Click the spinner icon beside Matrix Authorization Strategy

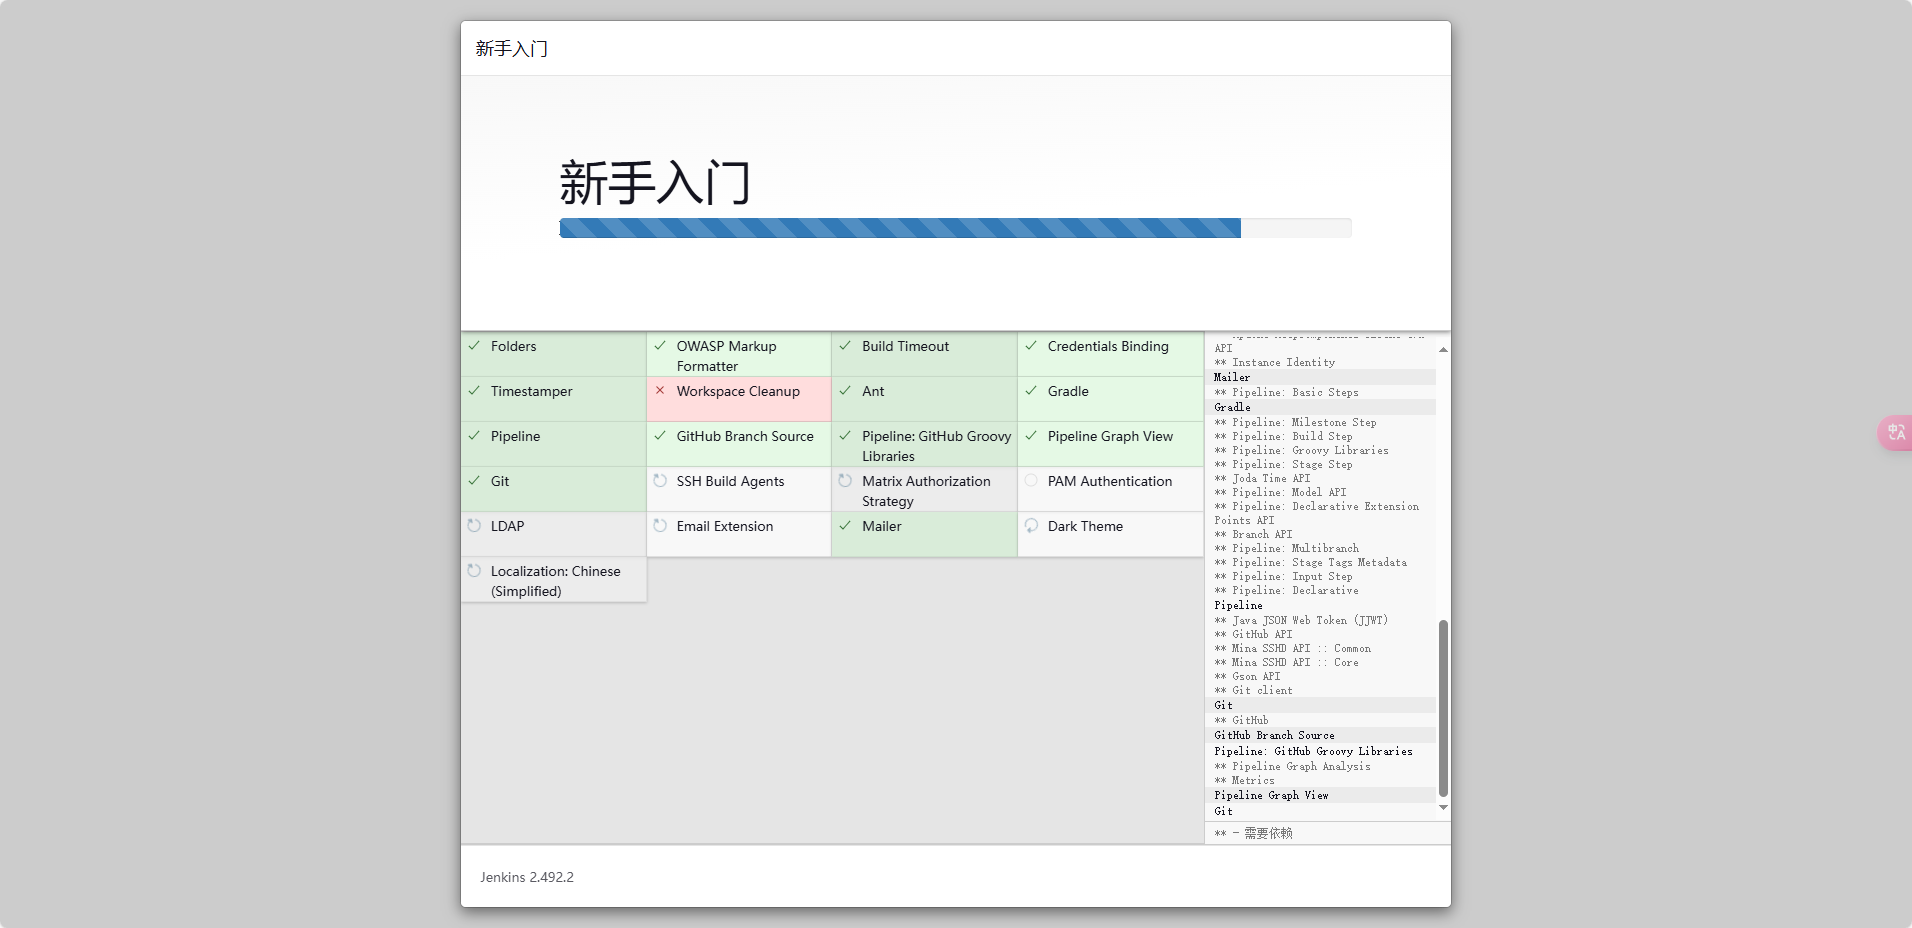tap(845, 481)
